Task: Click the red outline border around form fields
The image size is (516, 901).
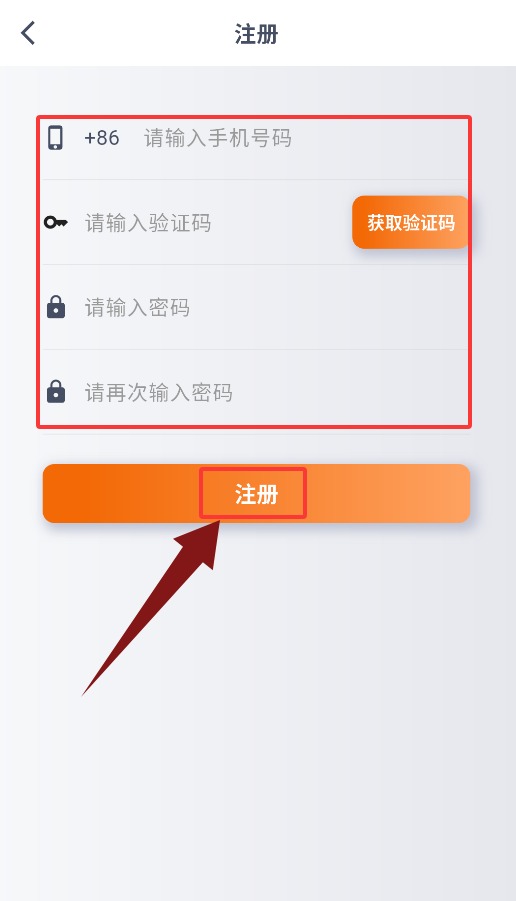Action: point(38,271)
